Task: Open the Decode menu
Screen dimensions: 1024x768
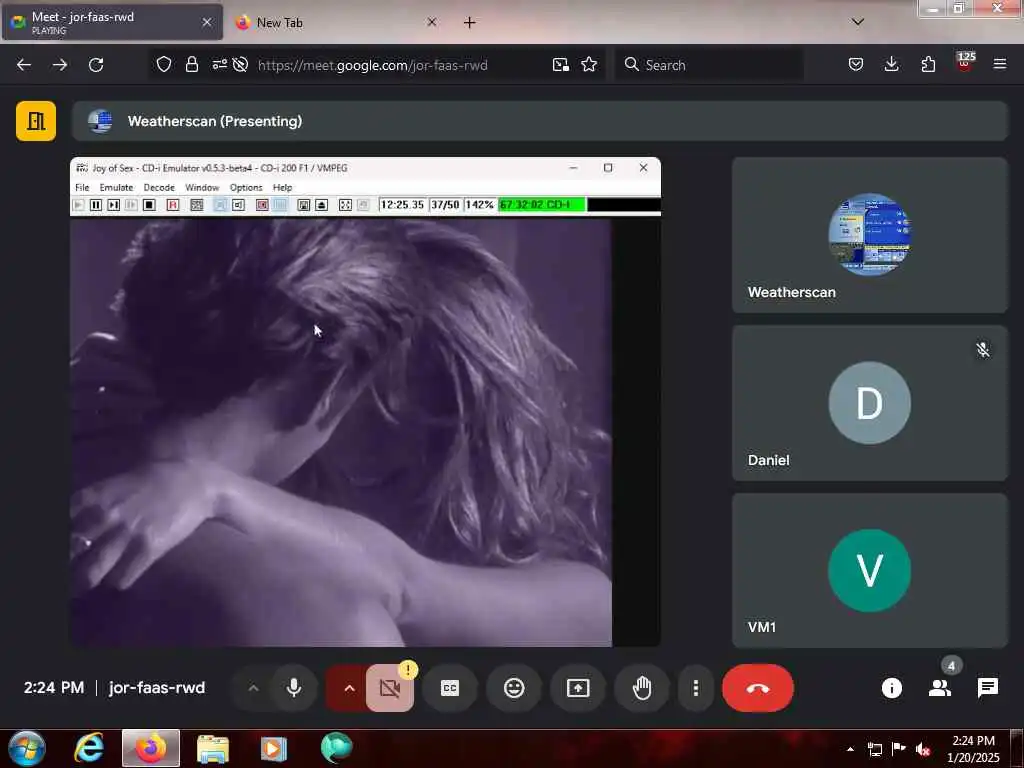Action: click(159, 187)
